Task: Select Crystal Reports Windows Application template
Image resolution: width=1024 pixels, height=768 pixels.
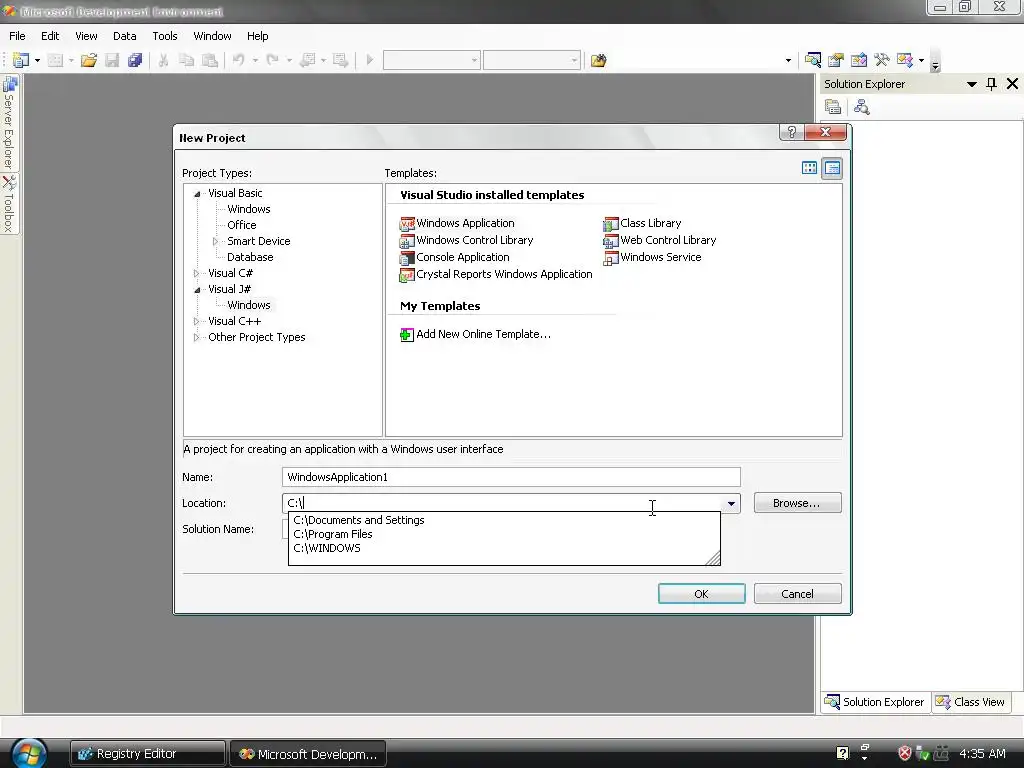Action: click(496, 274)
